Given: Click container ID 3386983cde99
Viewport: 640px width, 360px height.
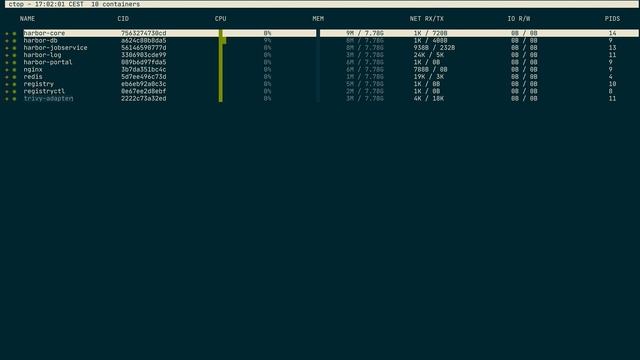Looking at the screenshot, I should (144, 55).
